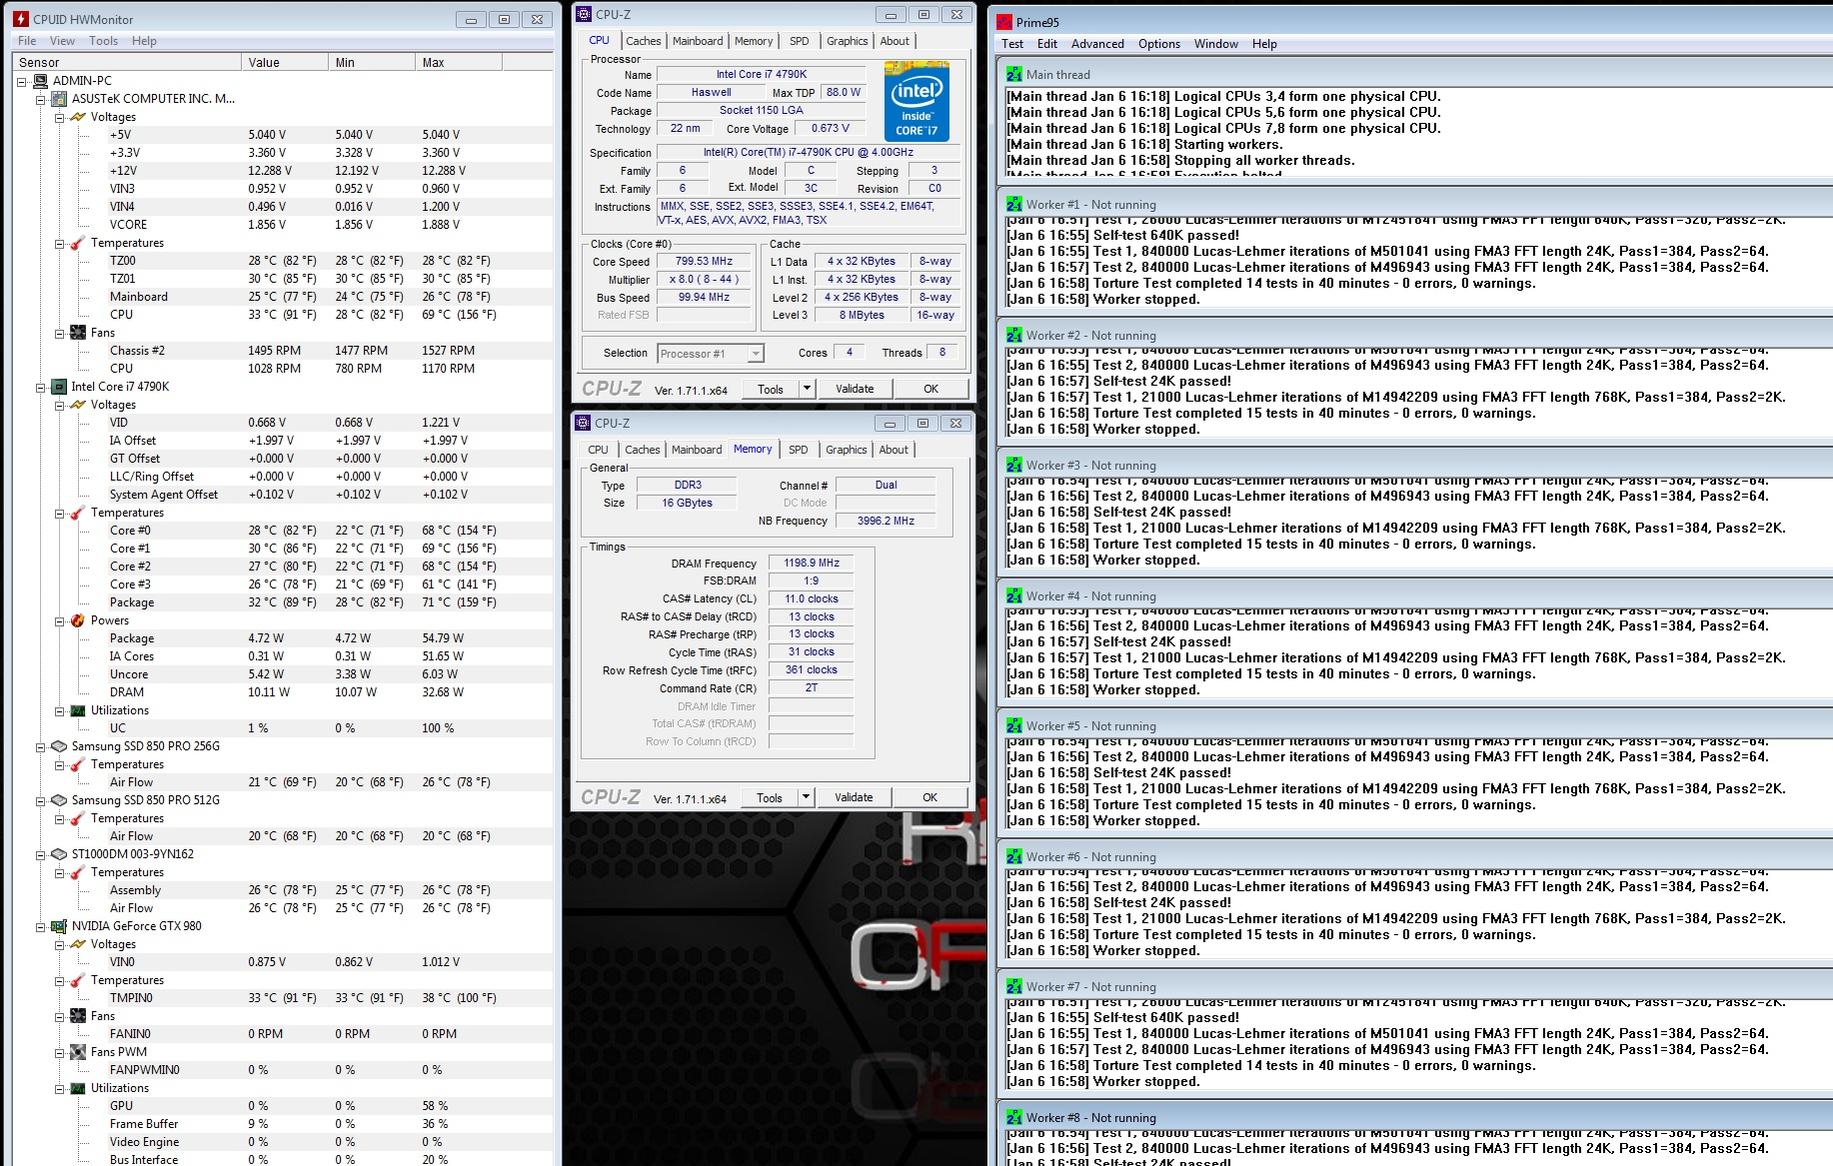This screenshot has height=1166, width=1833.
Task: Collapse the NVIDIA GeForce GTX 980 node
Action: click(x=41, y=927)
